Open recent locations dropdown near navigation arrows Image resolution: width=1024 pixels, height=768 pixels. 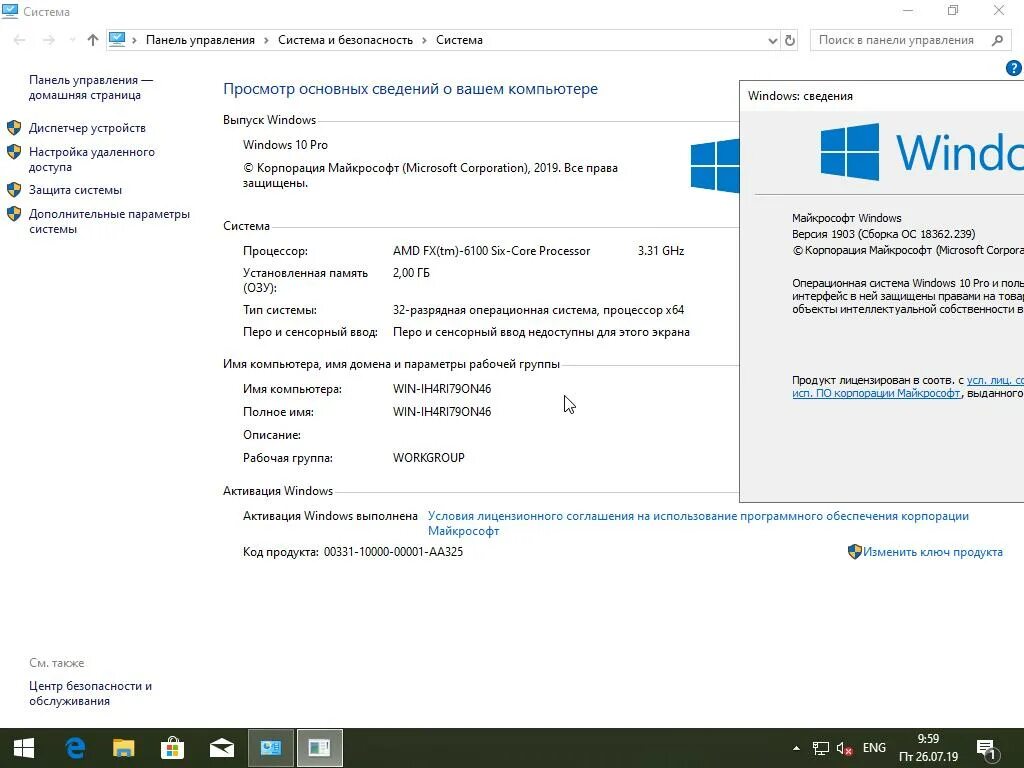pyautogui.click(x=72, y=40)
